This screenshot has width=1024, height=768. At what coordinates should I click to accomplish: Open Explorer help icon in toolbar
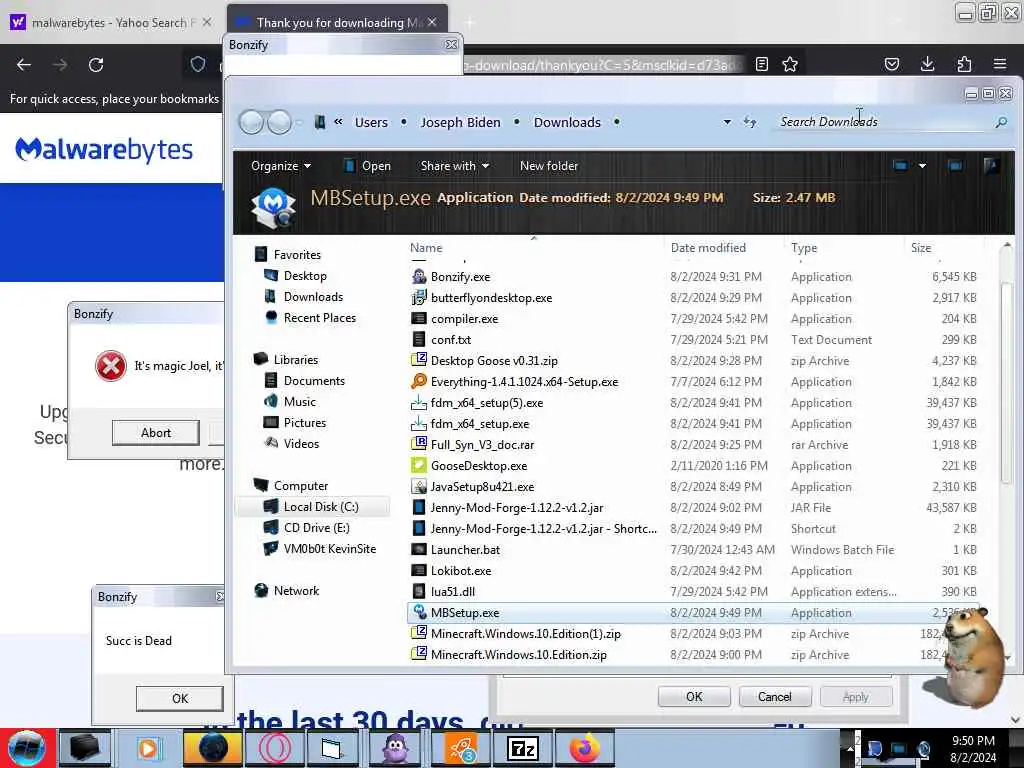click(991, 166)
